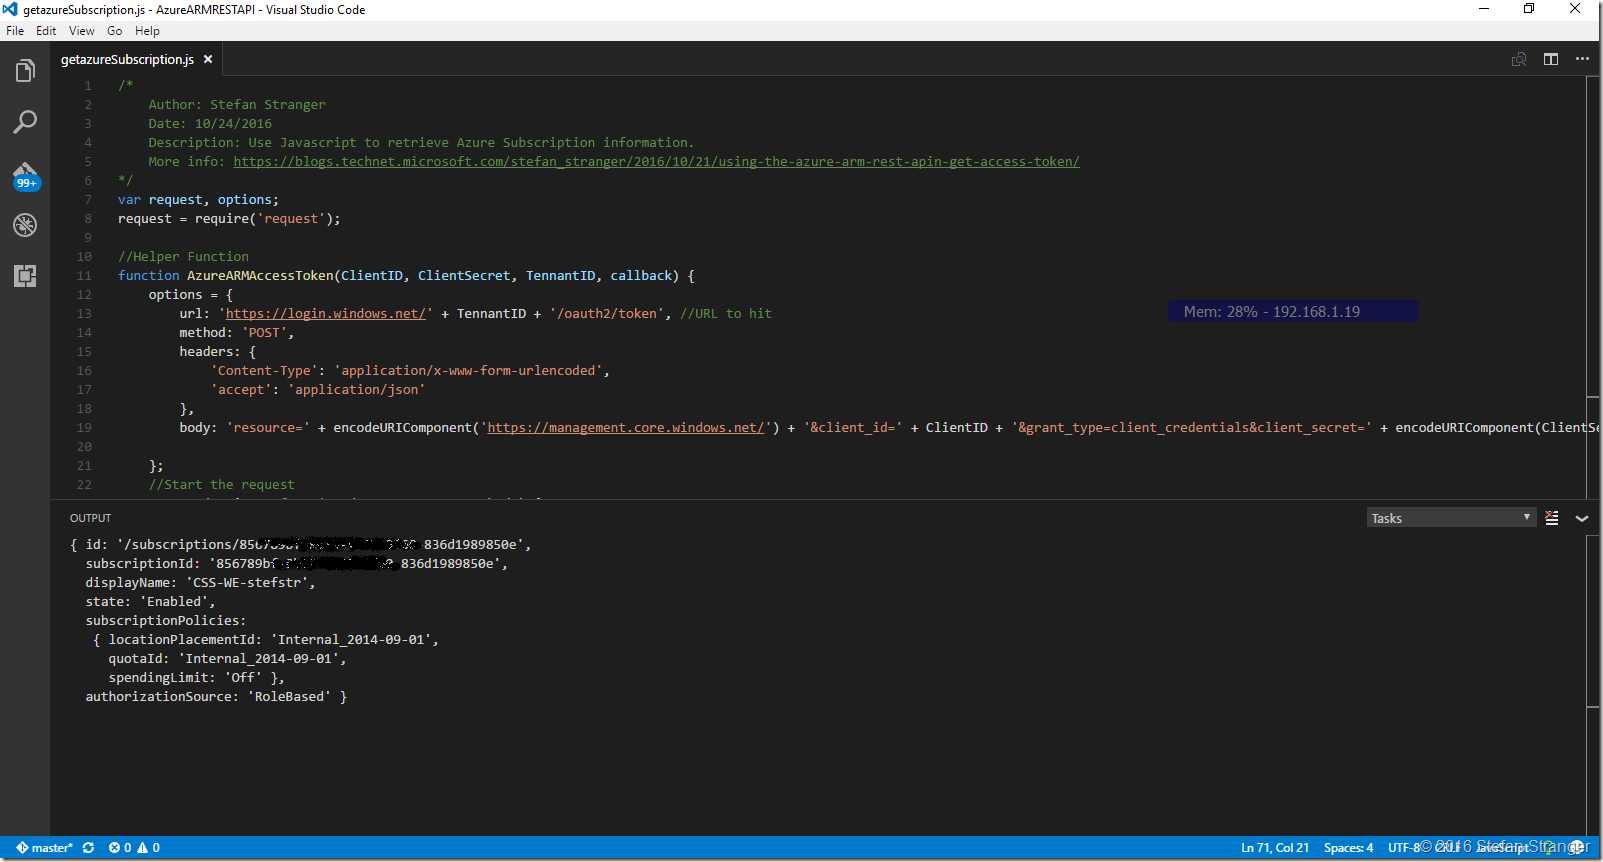This screenshot has width=1603, height=862.
Task: Click the UTF-8 encoding indicator
Action: pos(1404,848)
